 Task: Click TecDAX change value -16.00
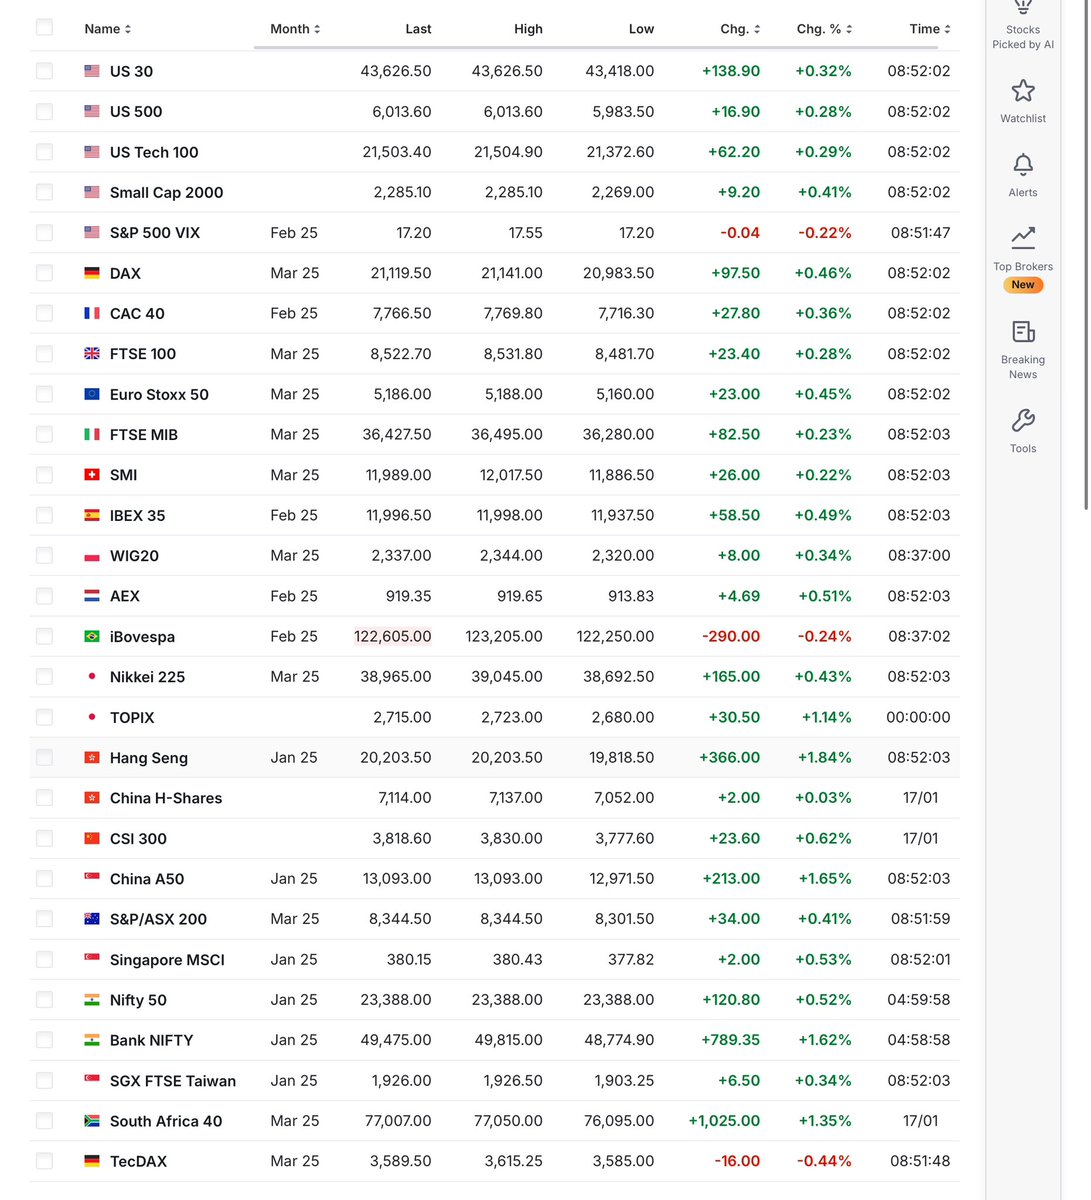point(737,1161)
